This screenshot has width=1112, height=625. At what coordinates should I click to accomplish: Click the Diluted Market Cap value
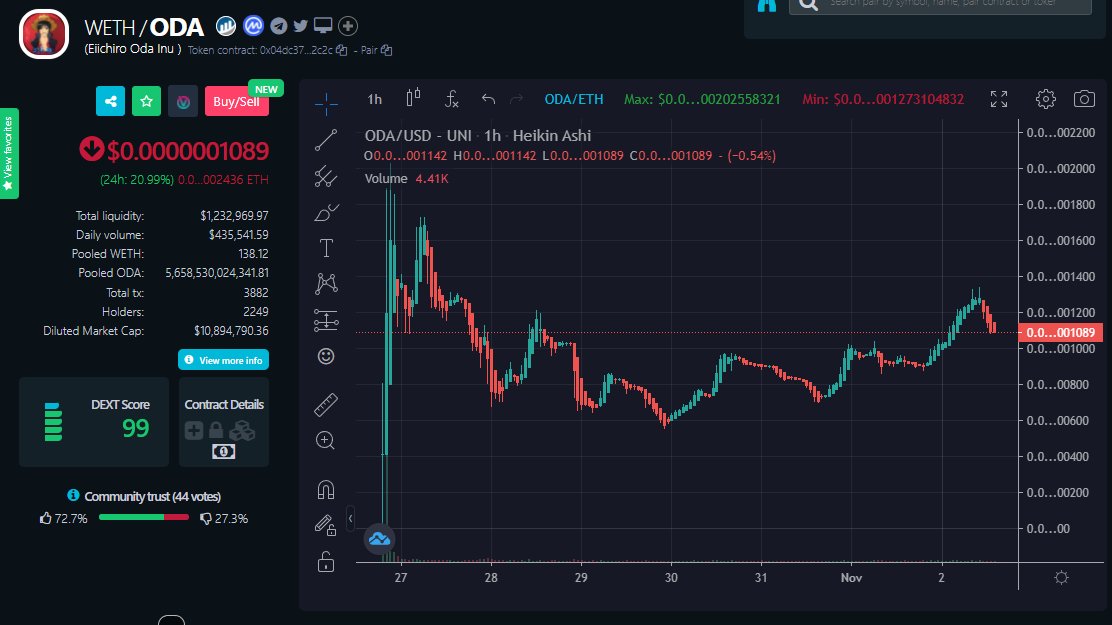pos(231,331)
